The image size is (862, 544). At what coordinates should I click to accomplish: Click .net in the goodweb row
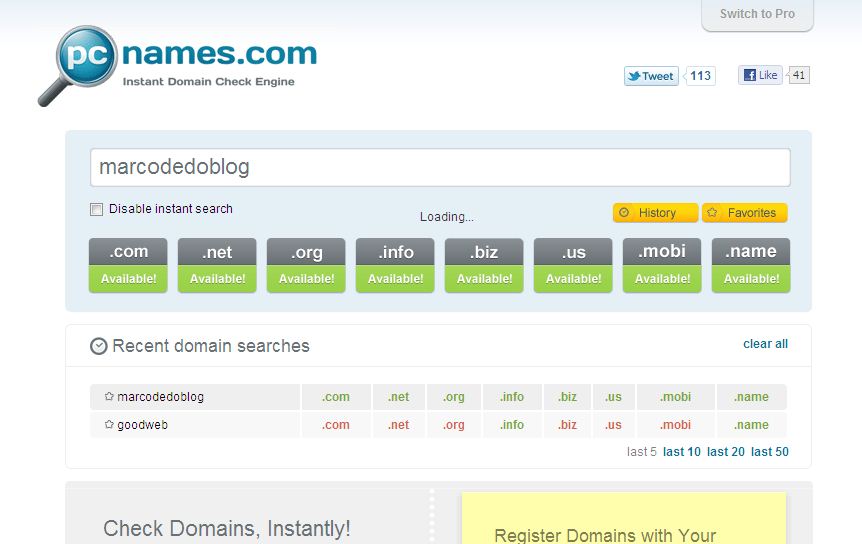[399, 425]
